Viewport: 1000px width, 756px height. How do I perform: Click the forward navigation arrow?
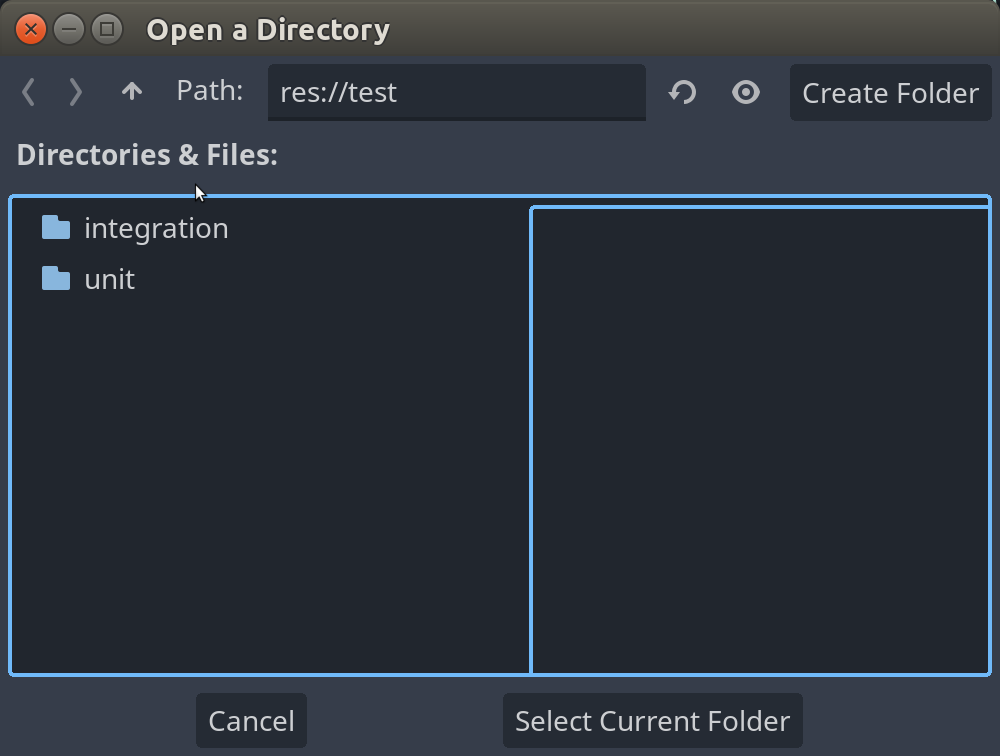pos(75,92)
